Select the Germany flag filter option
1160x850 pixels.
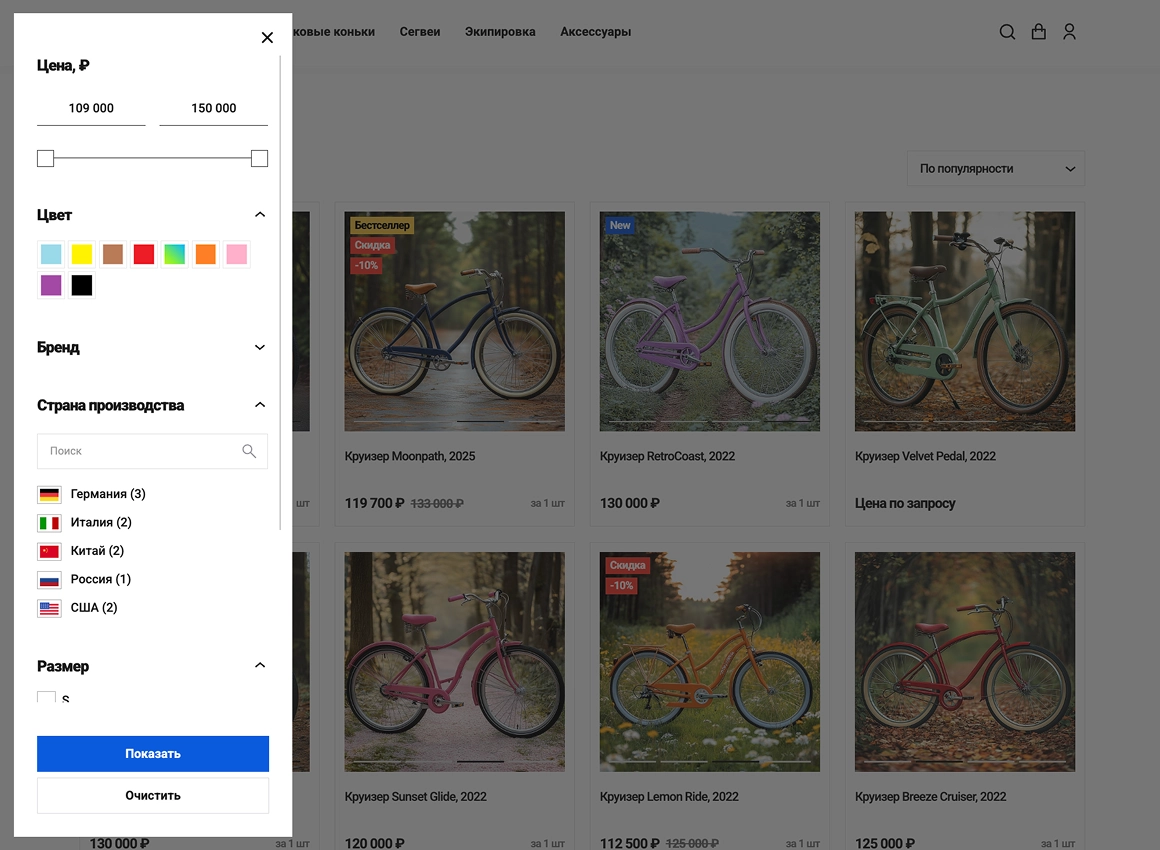[49, 494]
